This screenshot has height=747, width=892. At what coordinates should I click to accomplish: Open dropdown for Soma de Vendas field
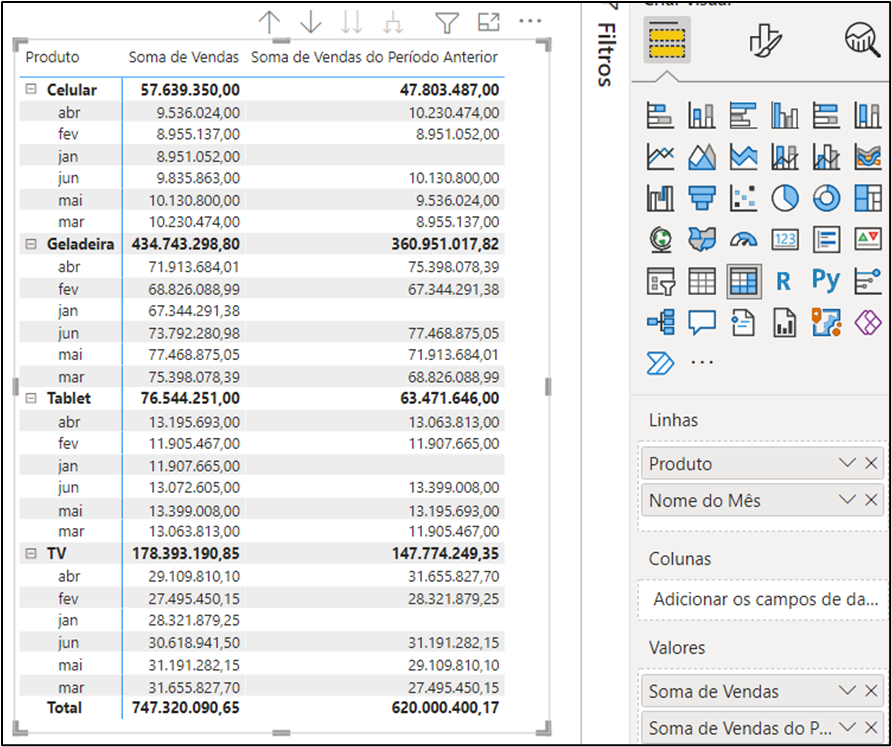point(847,691)
